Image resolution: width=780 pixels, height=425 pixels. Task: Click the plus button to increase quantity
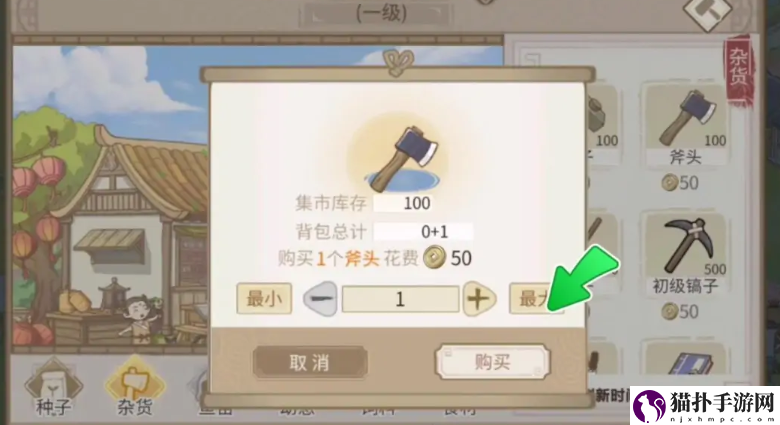point(479,299)
